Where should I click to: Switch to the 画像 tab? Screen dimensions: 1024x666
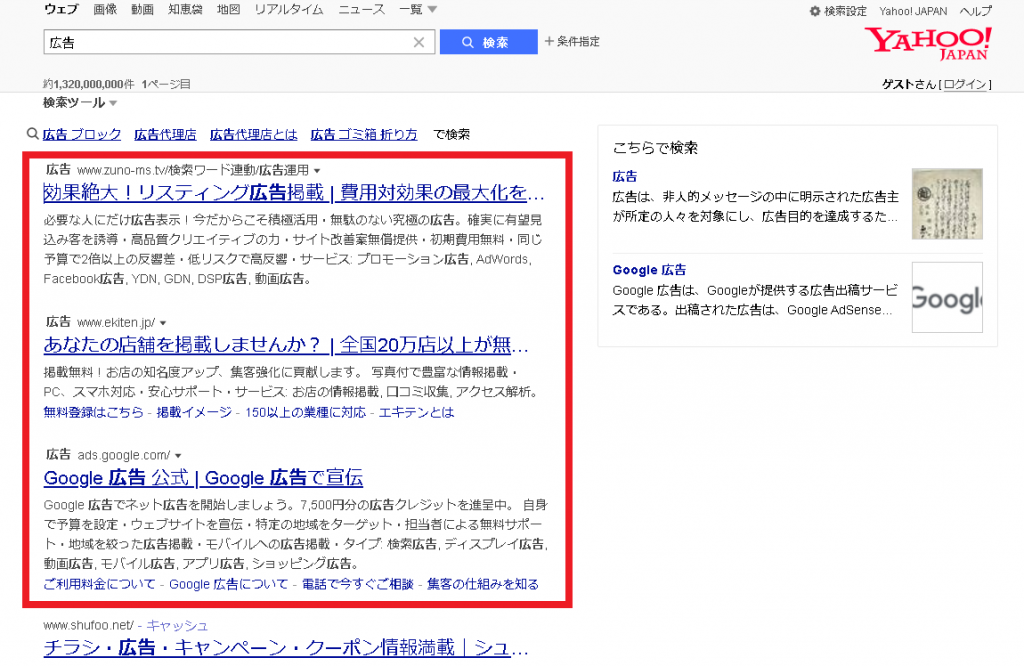(x=105, y=9)
